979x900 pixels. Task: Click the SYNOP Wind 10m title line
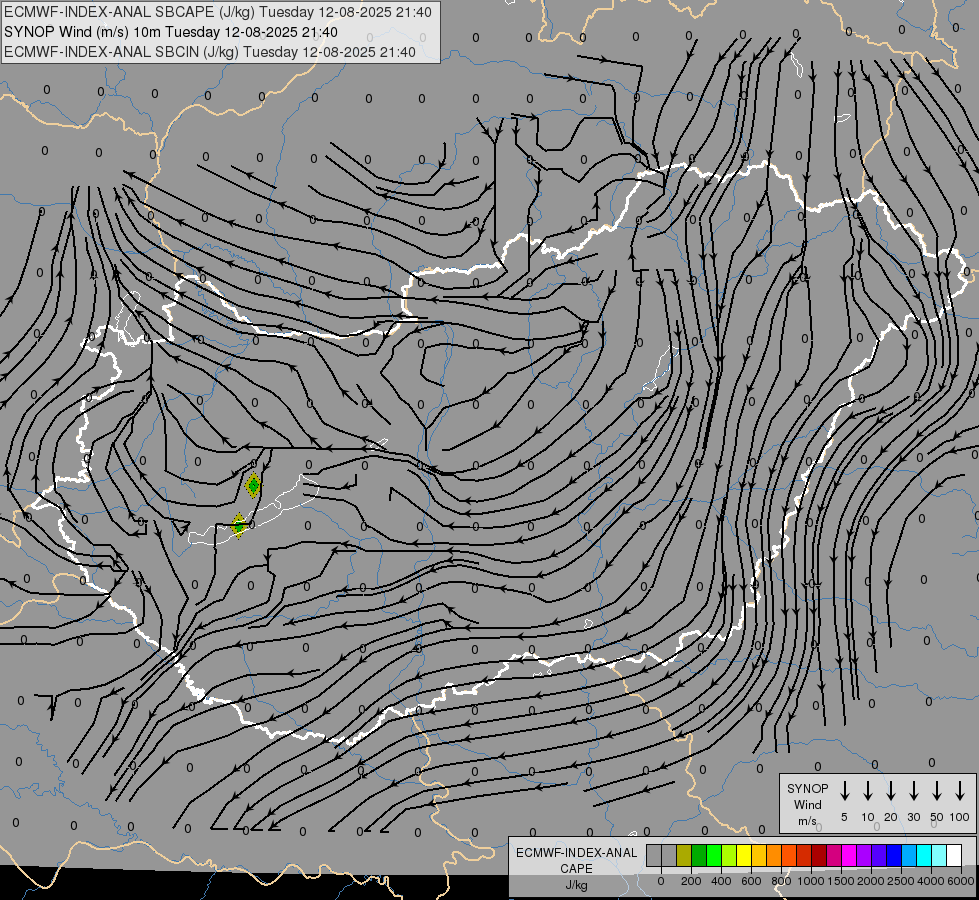tap(170, 32)
